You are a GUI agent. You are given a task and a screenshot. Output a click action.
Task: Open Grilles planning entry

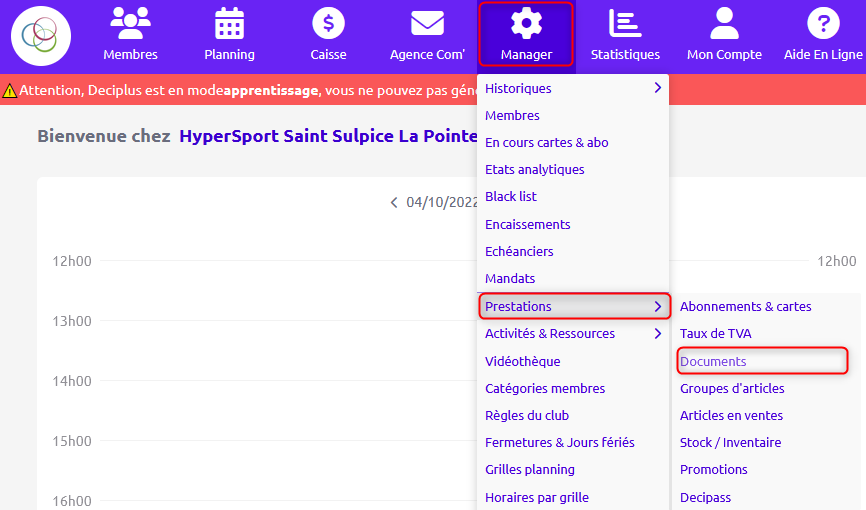coord(530,470)
